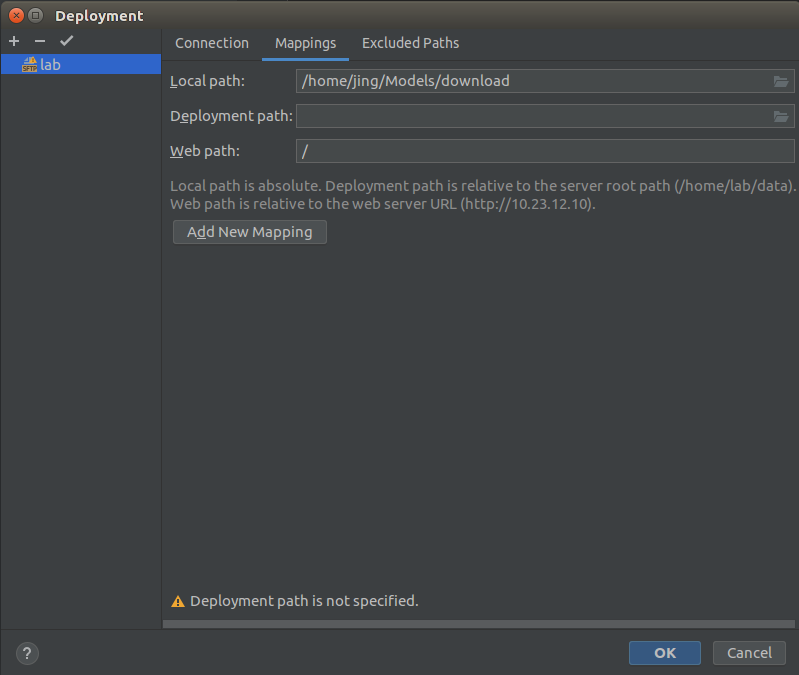Confirm dialog with OK button

[x=664, y=653]
